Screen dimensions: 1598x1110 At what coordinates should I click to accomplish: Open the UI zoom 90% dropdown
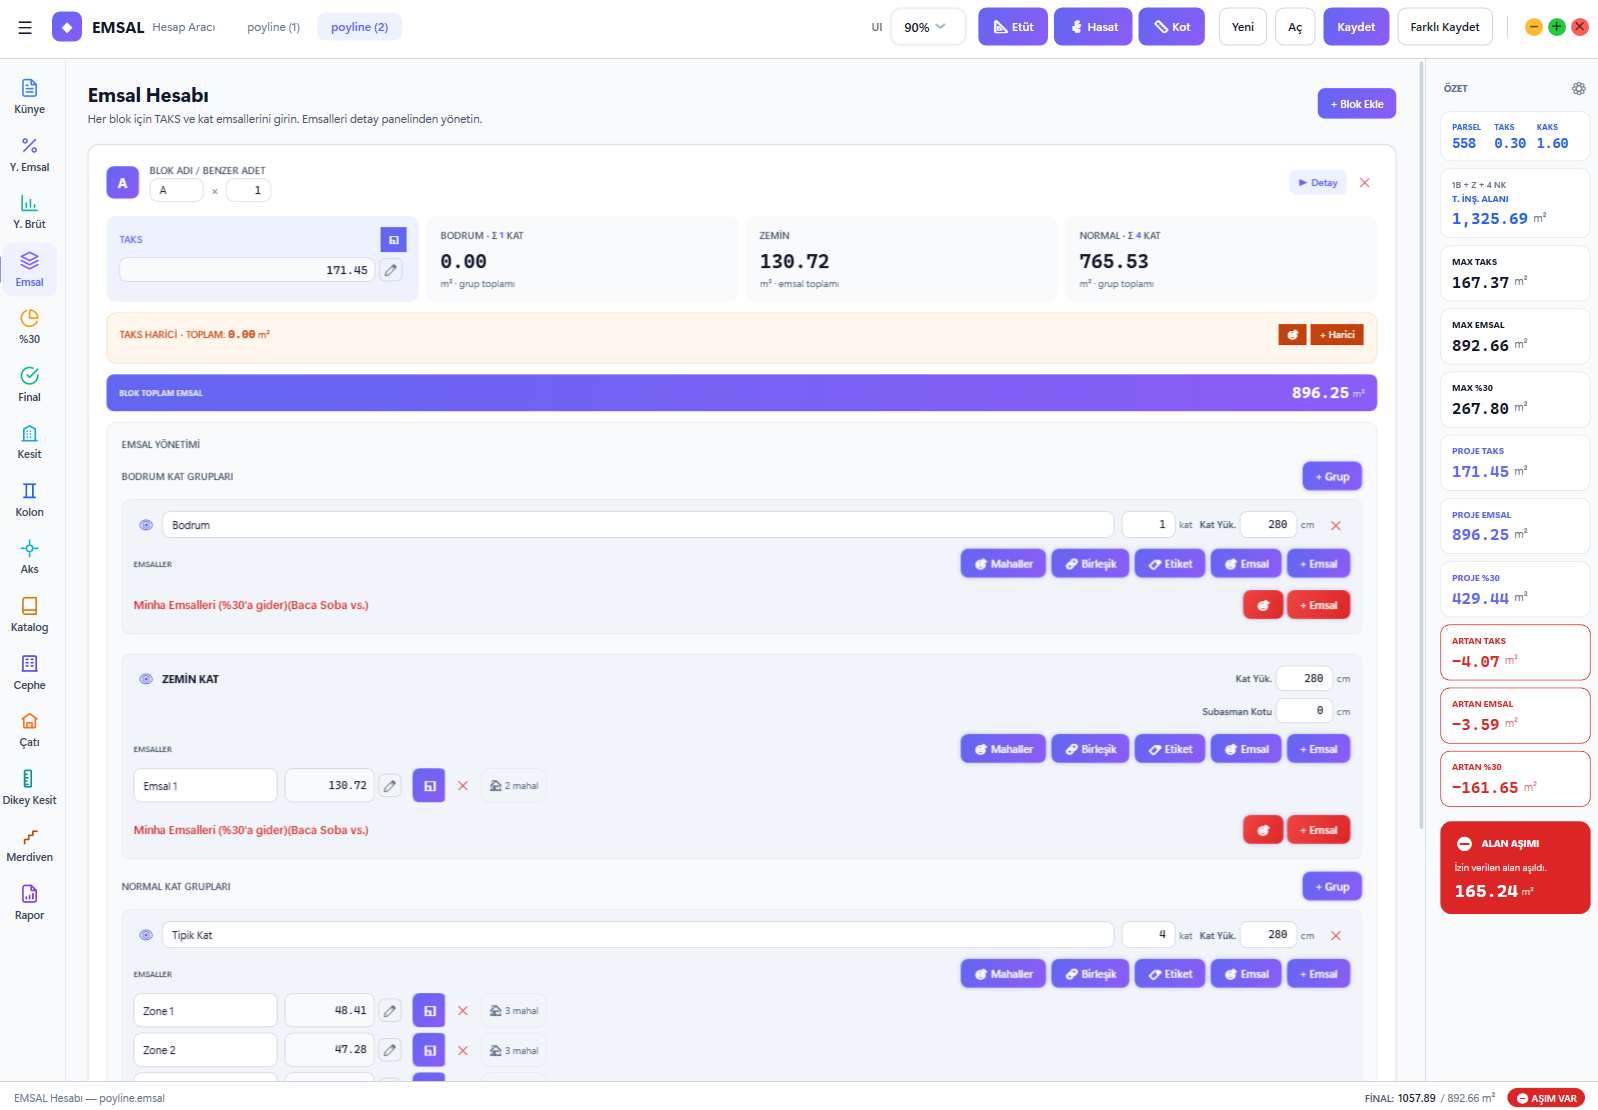pyautogui.click(x=927, y=27)
